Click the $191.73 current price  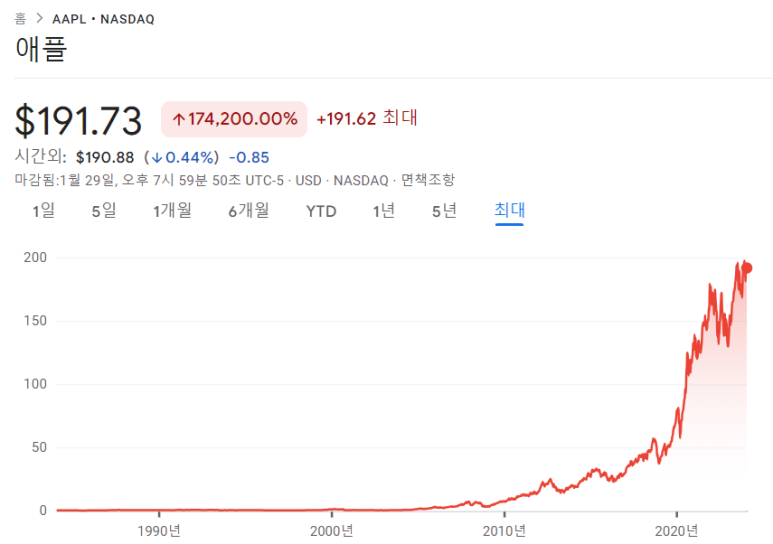(x=78, y=120)
